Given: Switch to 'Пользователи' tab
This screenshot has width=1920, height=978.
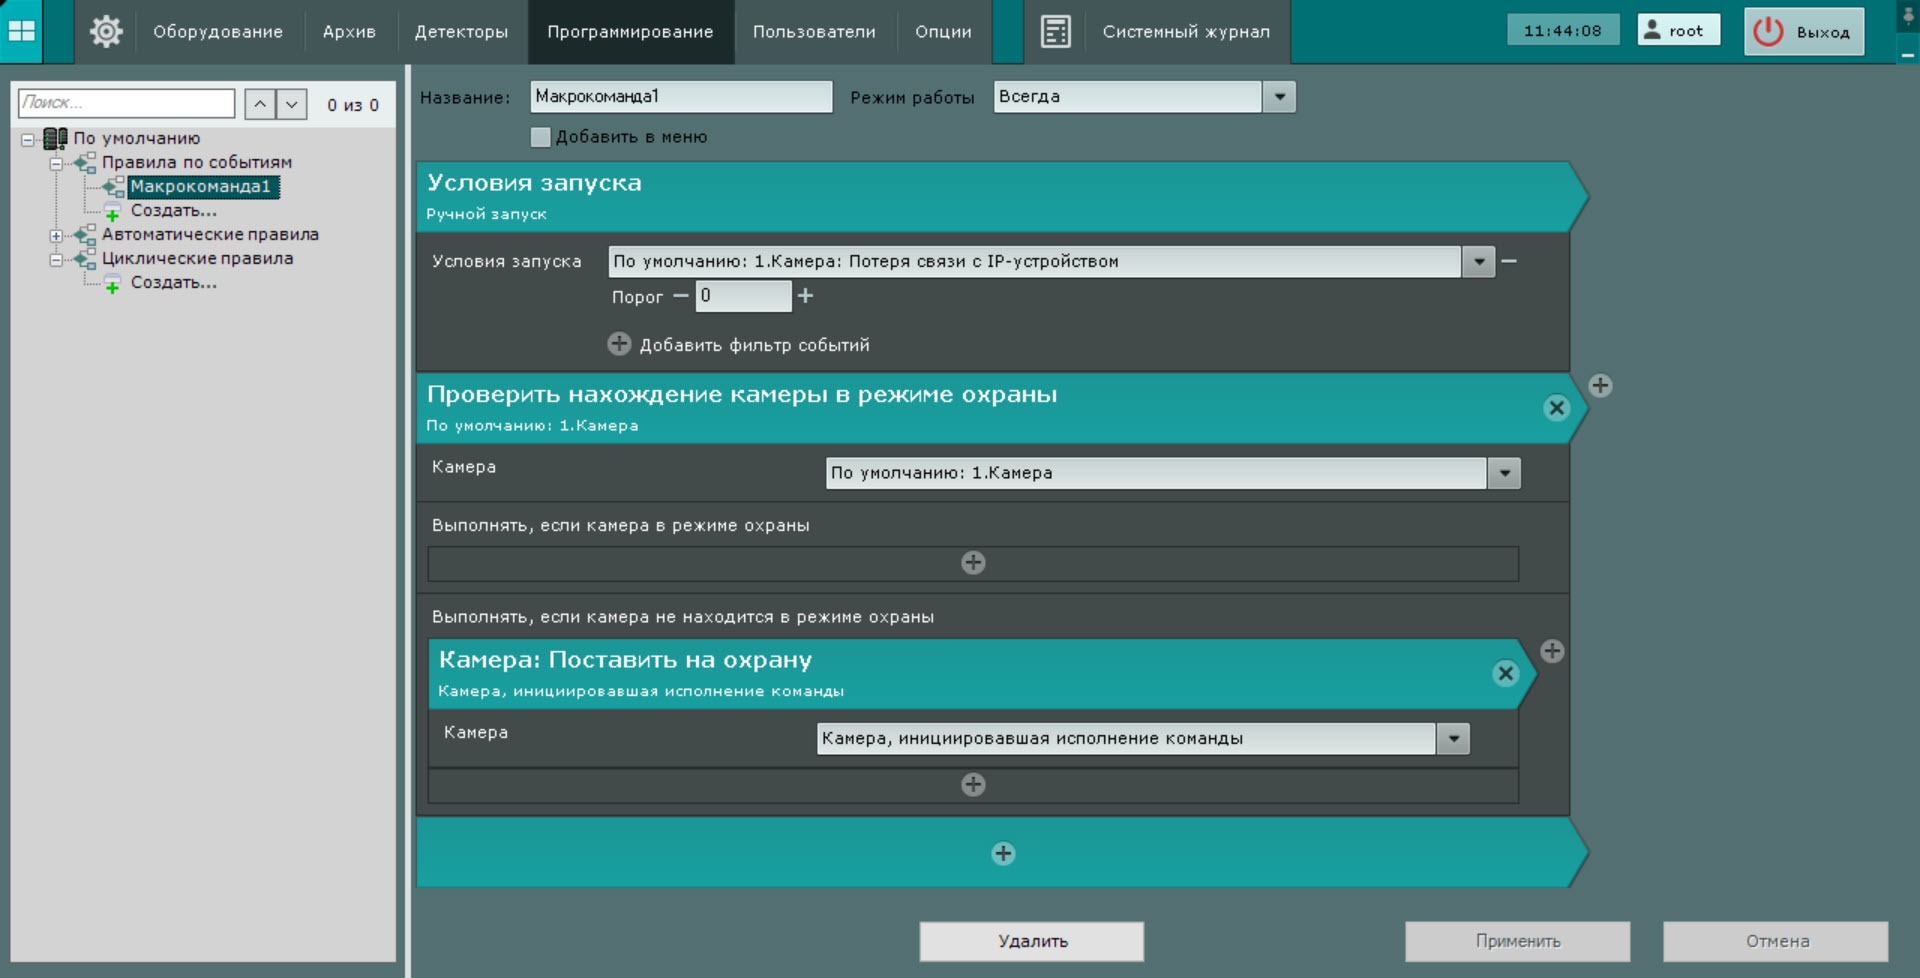Looking at the screenshot, I should click(814, 32).
